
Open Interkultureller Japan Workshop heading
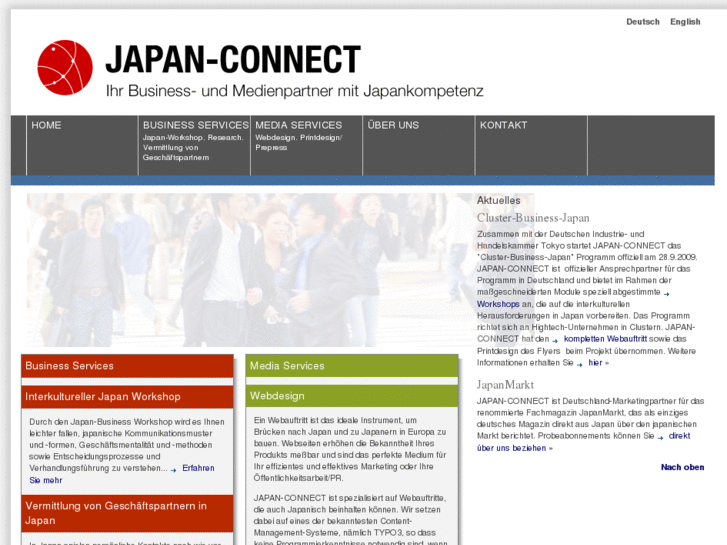pos(127,397)
